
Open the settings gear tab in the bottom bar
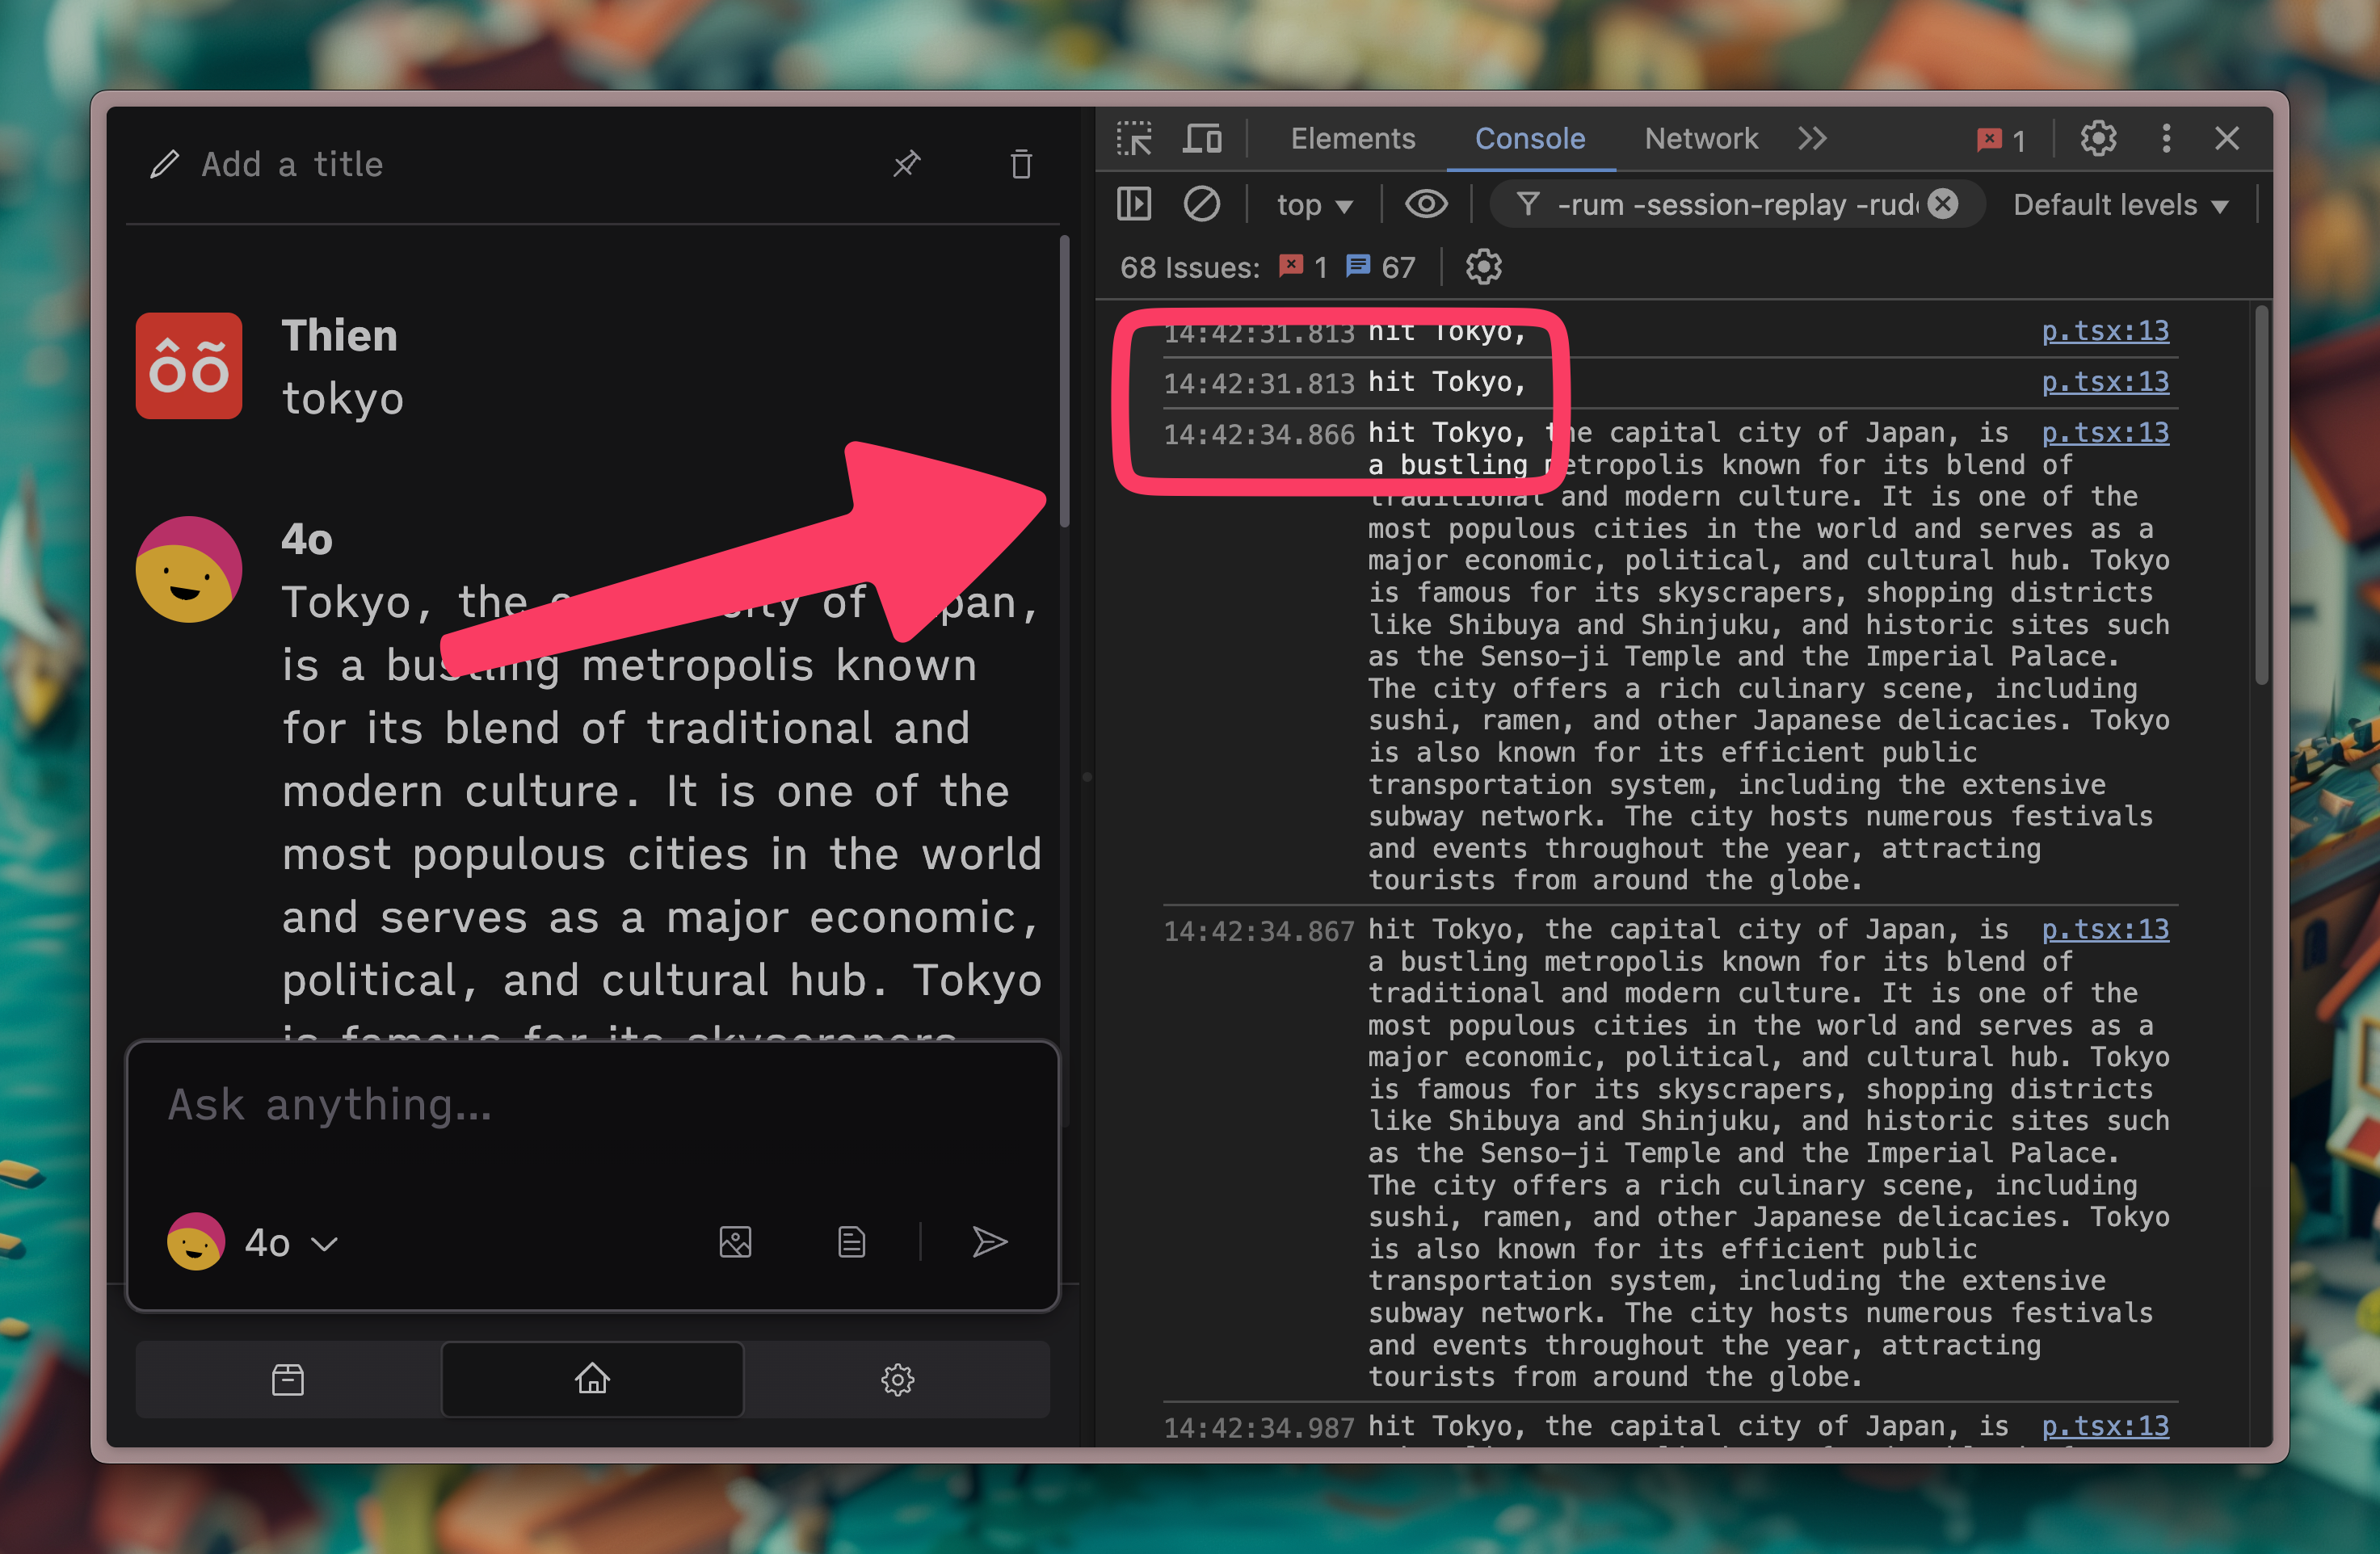click(x=897, y=1380)
